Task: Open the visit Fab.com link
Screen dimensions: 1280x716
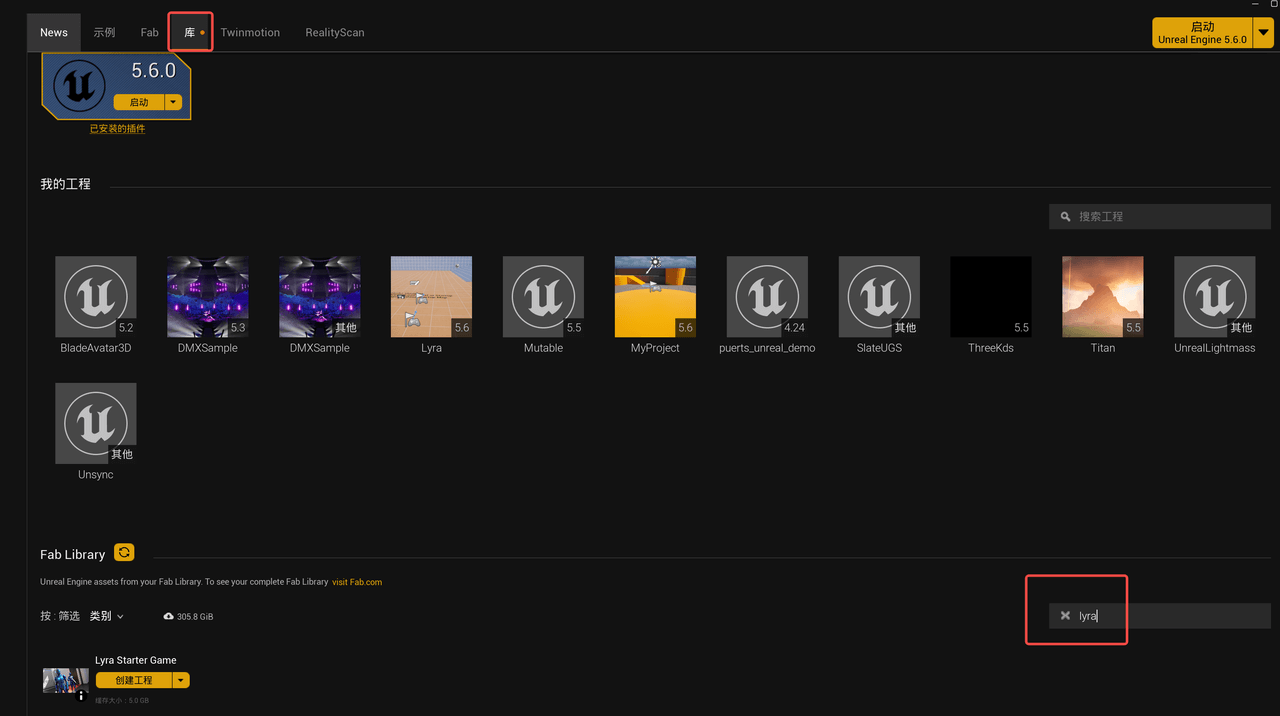Action: pos(357,582)
